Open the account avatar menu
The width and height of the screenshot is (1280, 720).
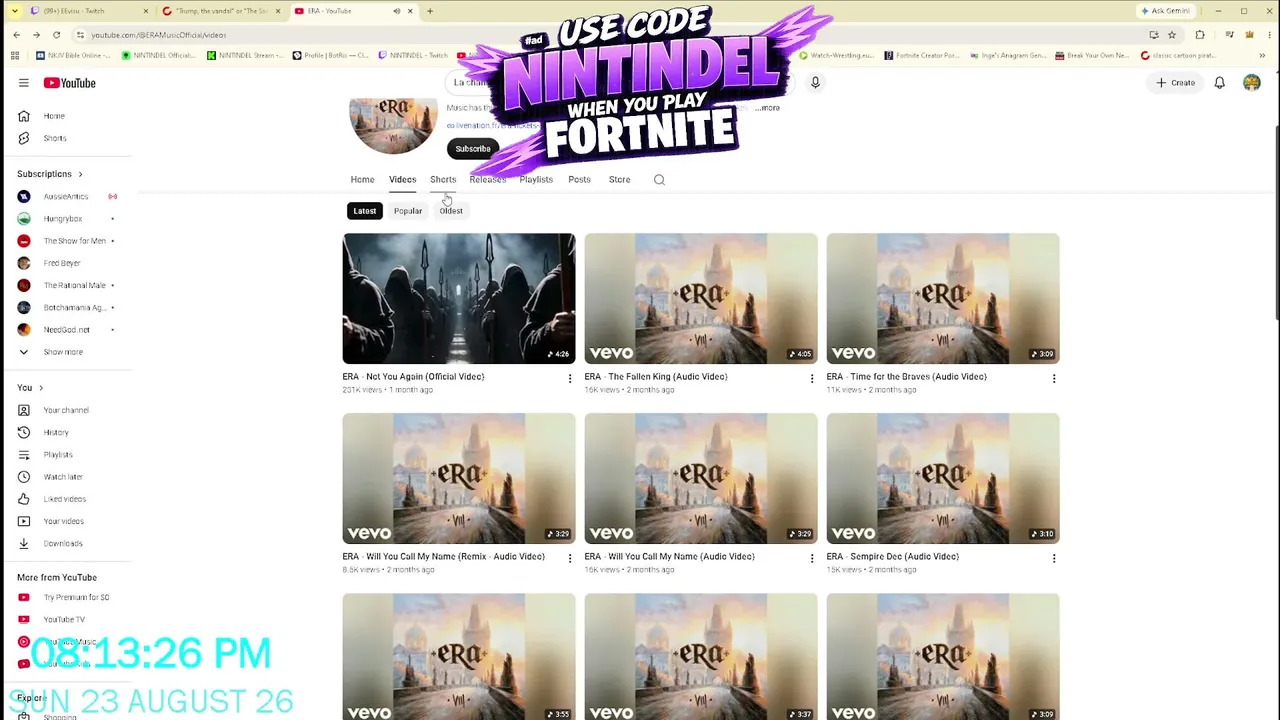pos(1252,83)
